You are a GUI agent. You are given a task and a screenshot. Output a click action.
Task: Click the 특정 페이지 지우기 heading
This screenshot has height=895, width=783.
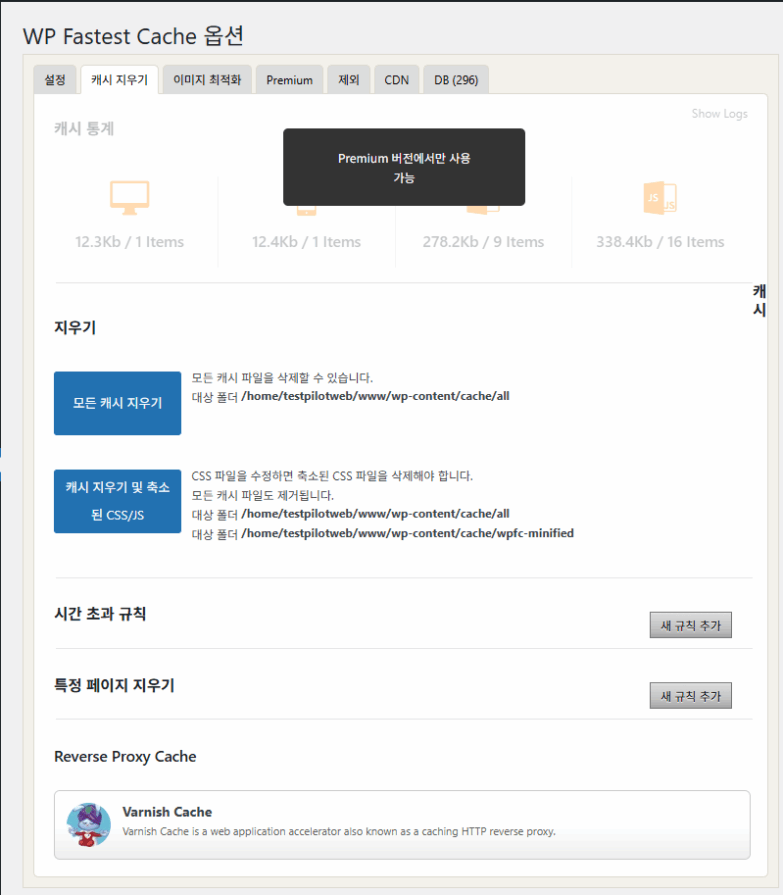114,685
